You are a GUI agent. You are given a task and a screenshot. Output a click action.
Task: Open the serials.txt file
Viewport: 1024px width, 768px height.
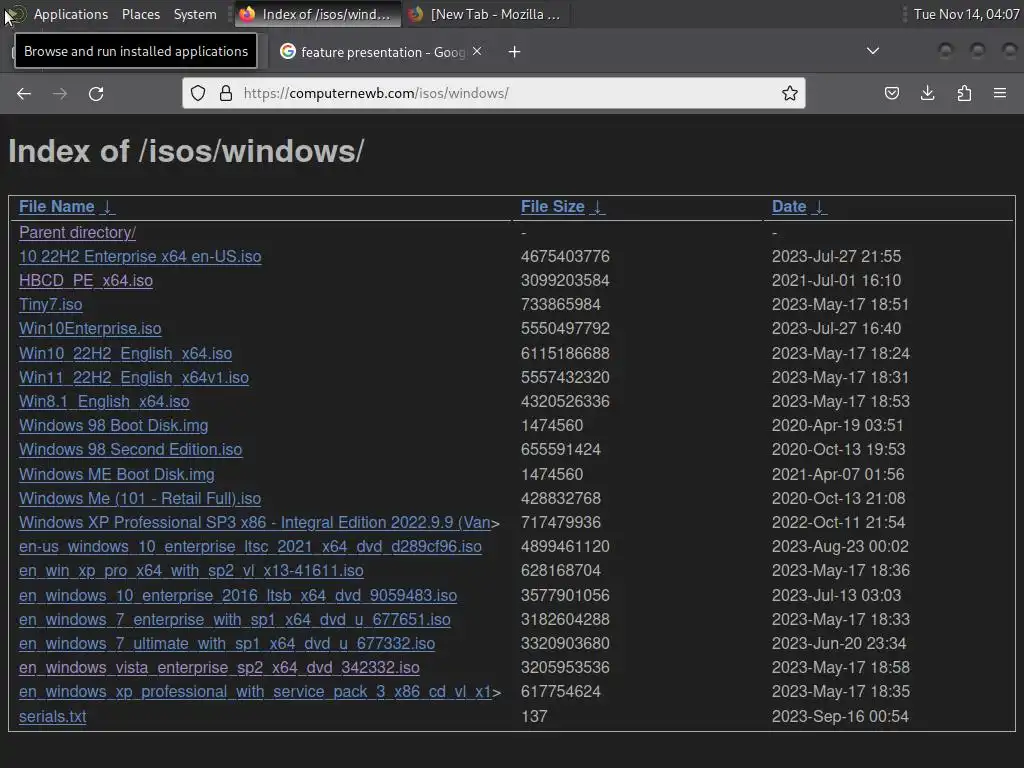click(52, 716)
